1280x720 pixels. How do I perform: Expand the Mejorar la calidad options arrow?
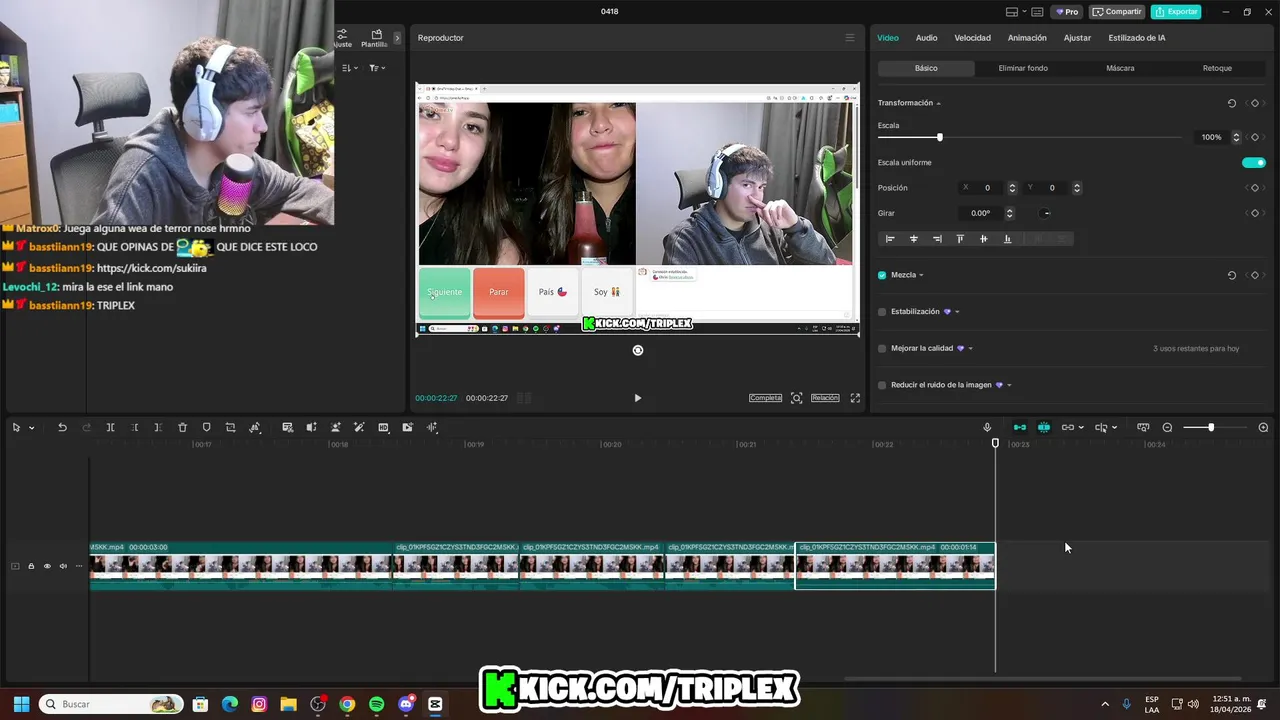[x=970, y=349]
